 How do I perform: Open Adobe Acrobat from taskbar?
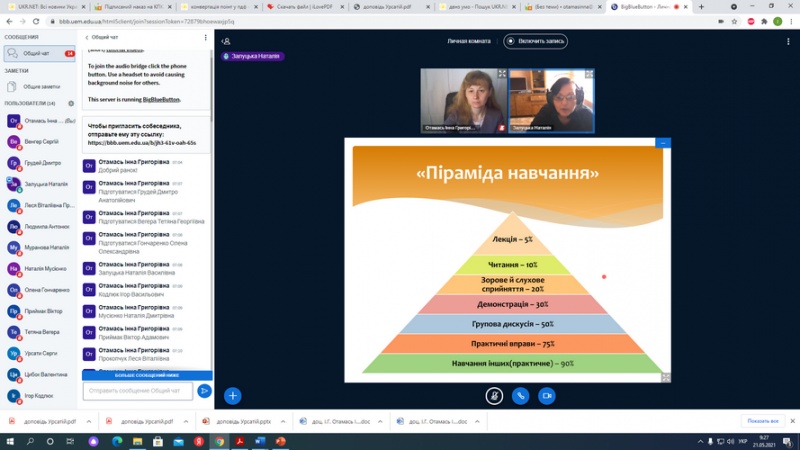pyautogui.click(x=240, y=441)
